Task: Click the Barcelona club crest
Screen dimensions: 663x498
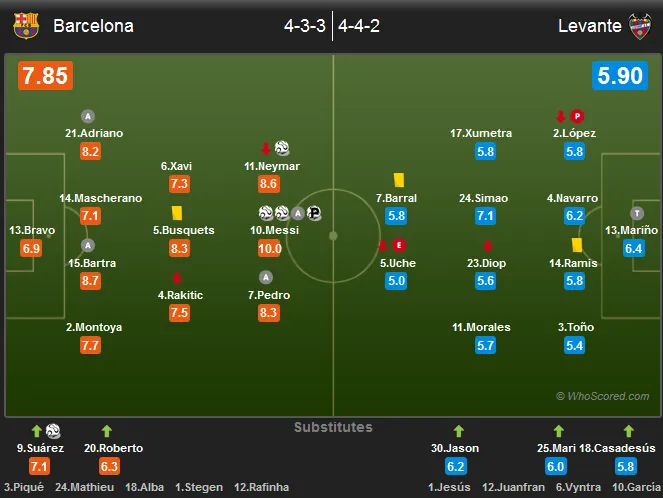Action: coord(26,25)
